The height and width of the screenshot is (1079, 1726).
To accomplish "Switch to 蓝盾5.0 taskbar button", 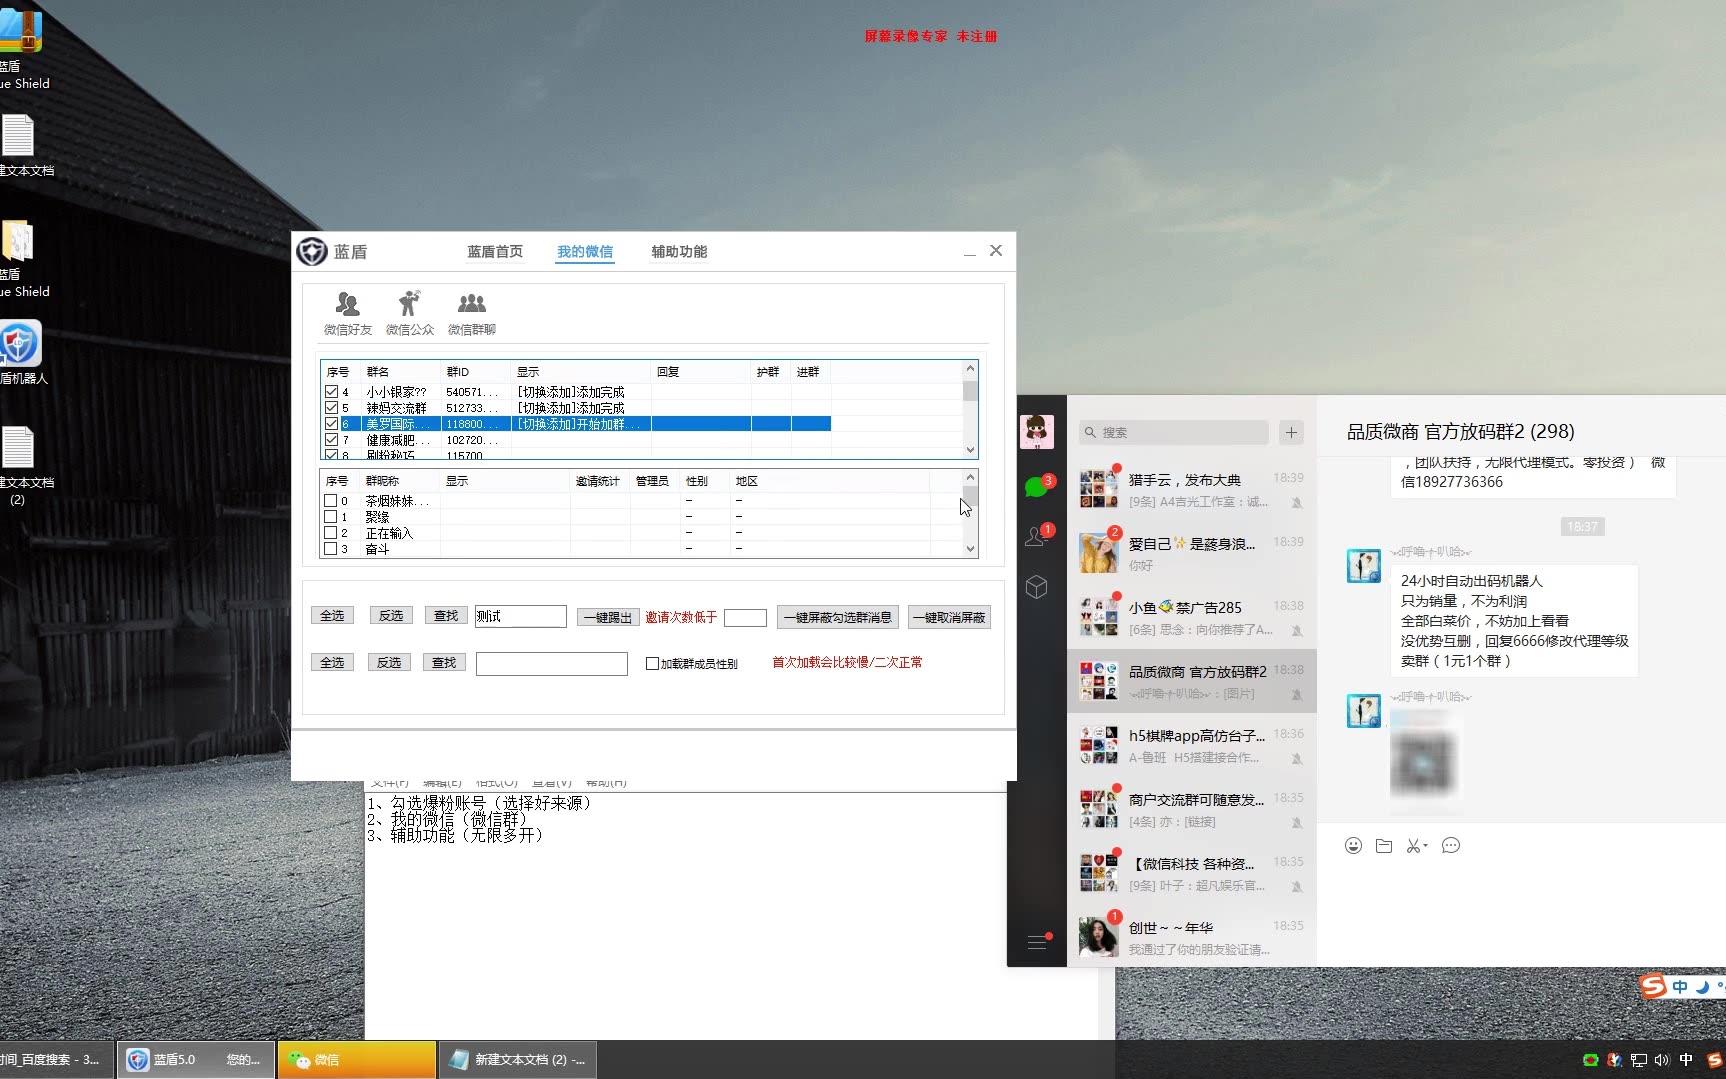I will (x=196, y=1060).
